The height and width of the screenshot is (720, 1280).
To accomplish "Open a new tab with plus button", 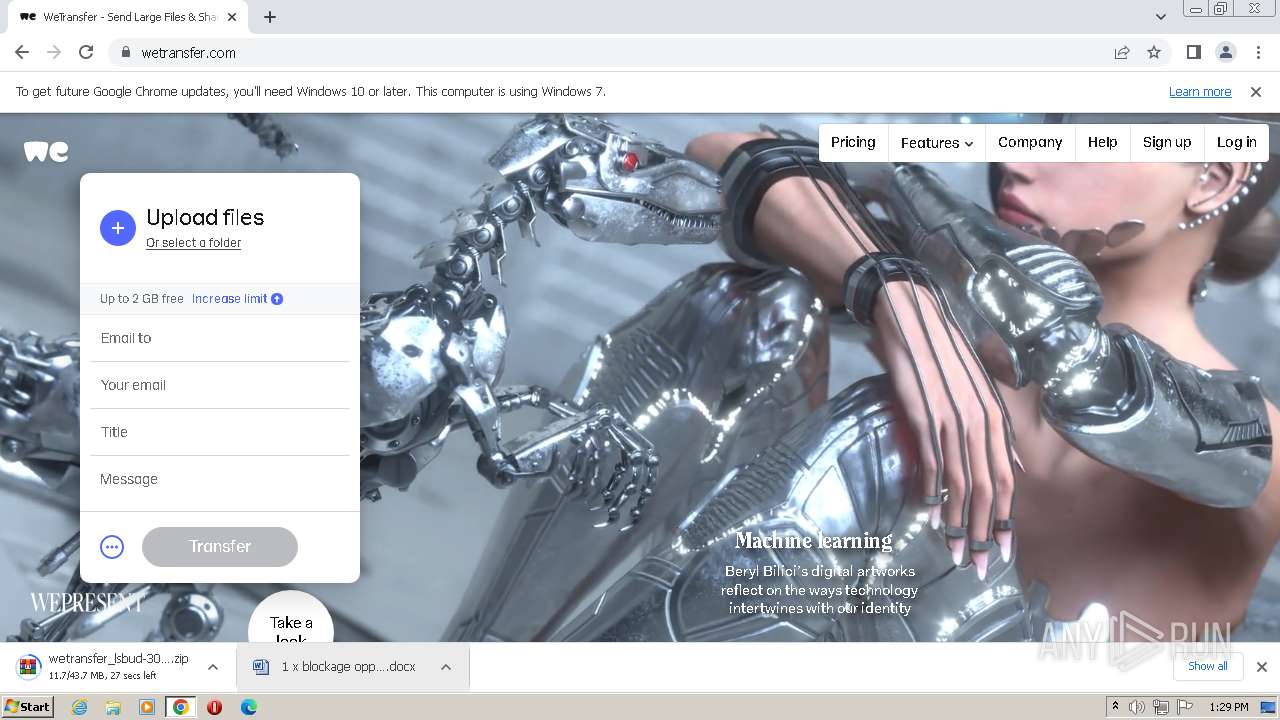I will pyautogui.click(x=270, y=17).
